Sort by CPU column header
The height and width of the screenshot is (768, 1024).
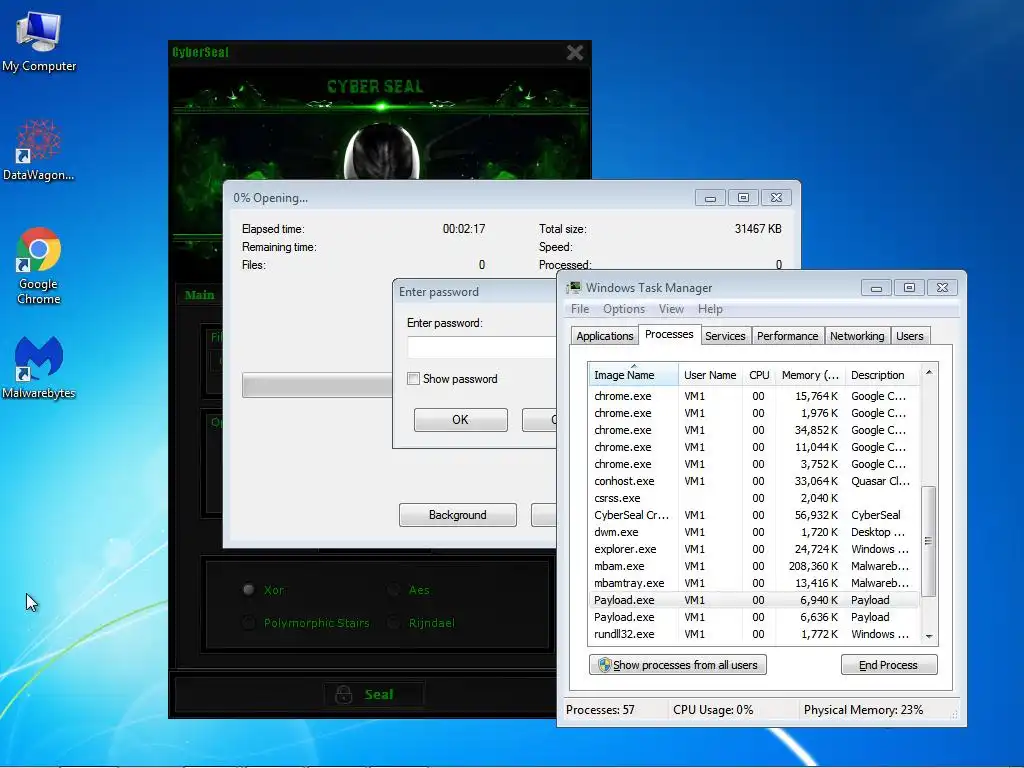(x=759, y=375)
